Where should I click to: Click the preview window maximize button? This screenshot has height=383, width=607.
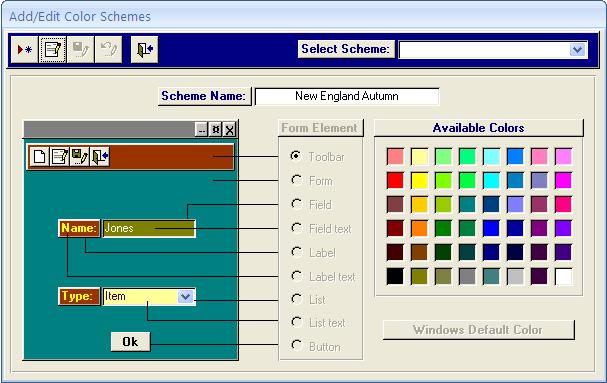coord(216,130)
